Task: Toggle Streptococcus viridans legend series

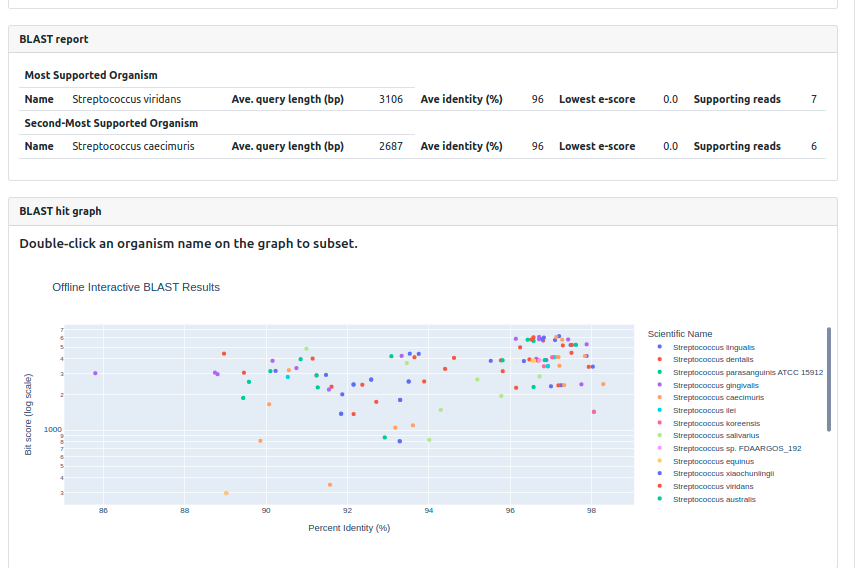Action: 712,486
